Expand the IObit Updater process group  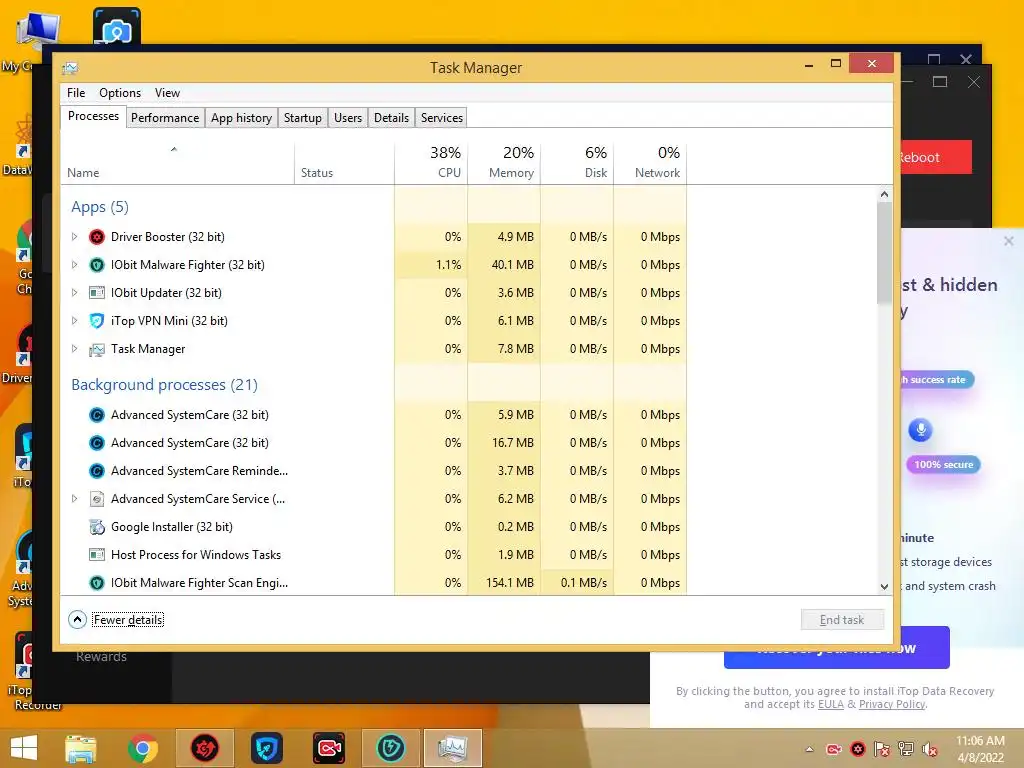74,293
